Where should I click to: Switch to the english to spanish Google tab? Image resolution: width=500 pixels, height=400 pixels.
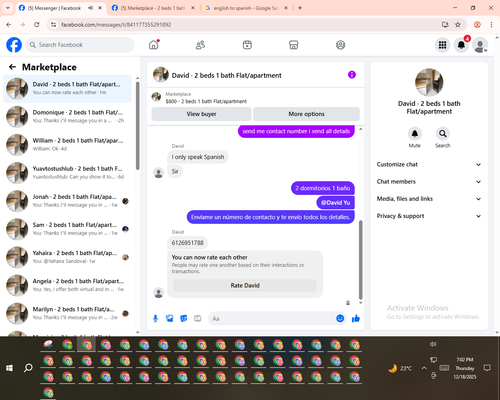tap(246, 8)
